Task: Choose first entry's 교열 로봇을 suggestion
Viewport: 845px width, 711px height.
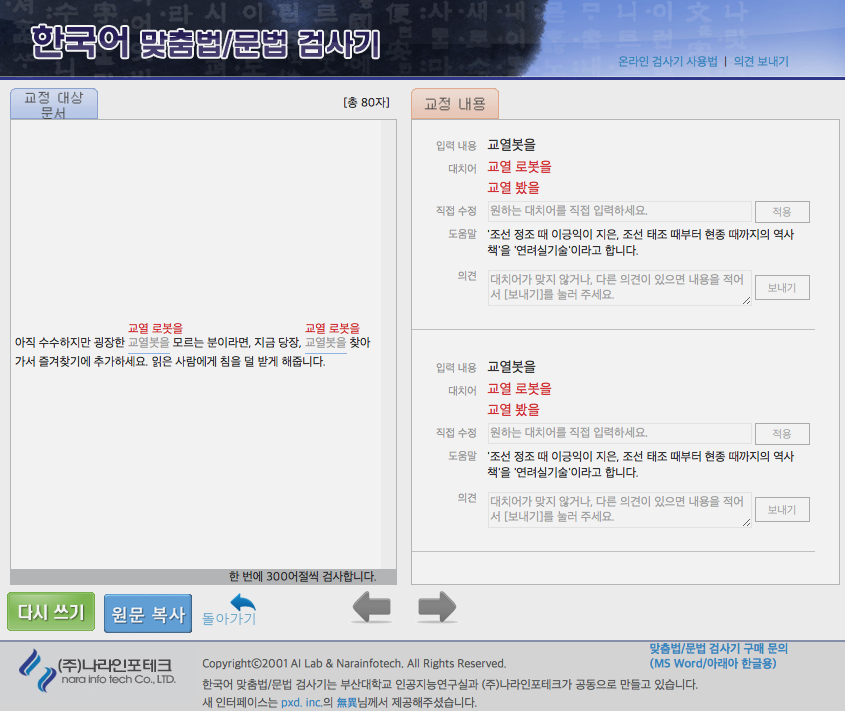Action: click(x=520, y=167)
